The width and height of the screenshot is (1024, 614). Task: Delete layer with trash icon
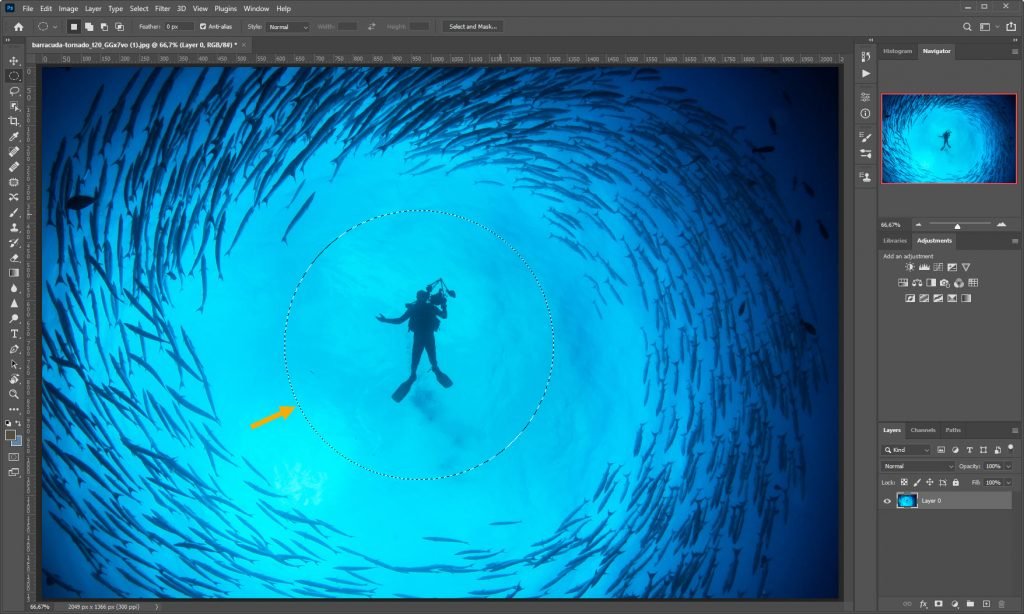pyautogui.click(x=1002, y=604)
